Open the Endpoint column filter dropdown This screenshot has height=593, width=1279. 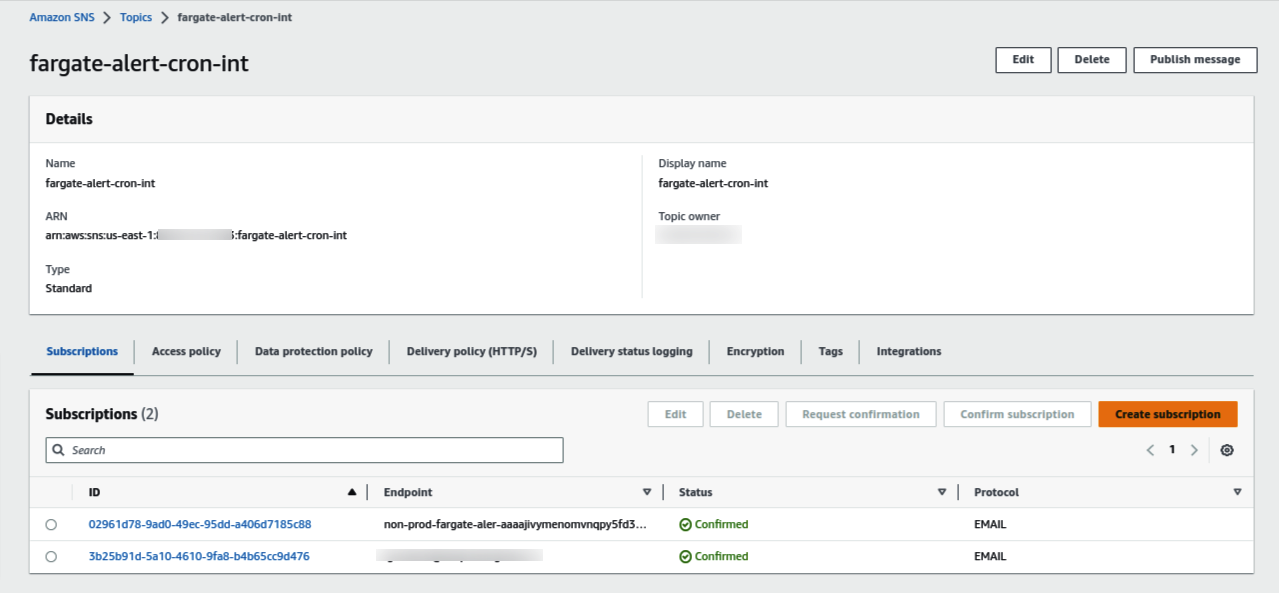point(647,491)
